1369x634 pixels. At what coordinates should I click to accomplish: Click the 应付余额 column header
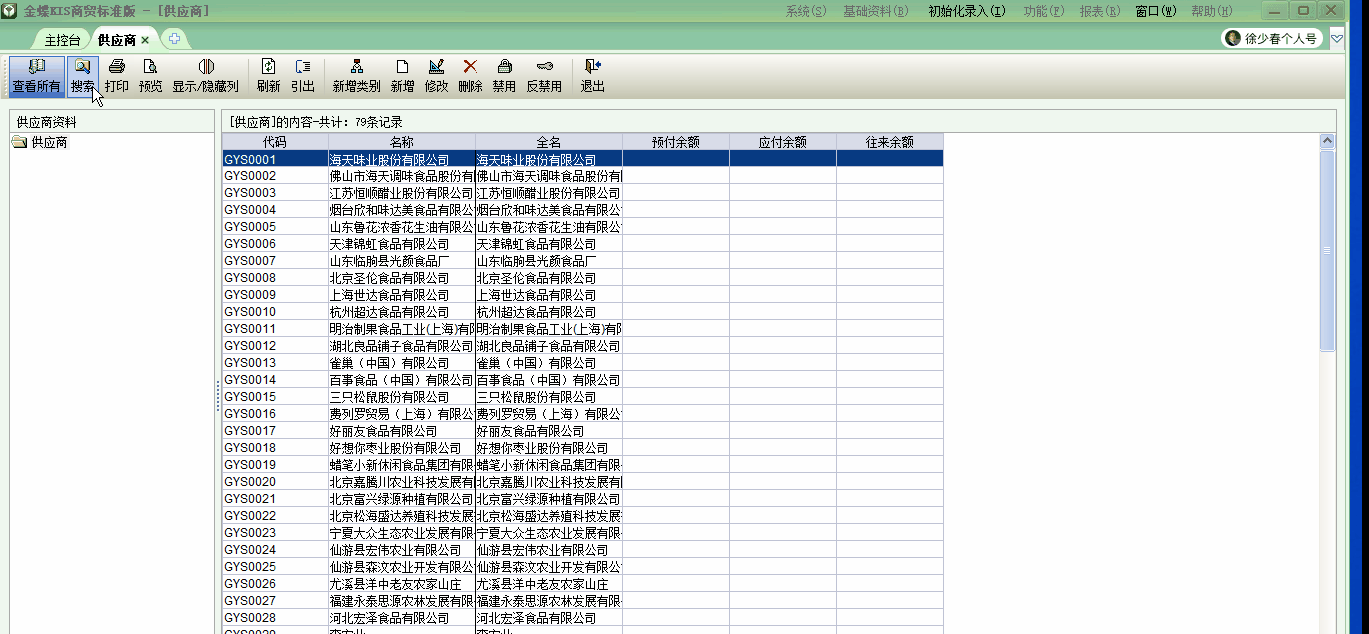[782, 142]
